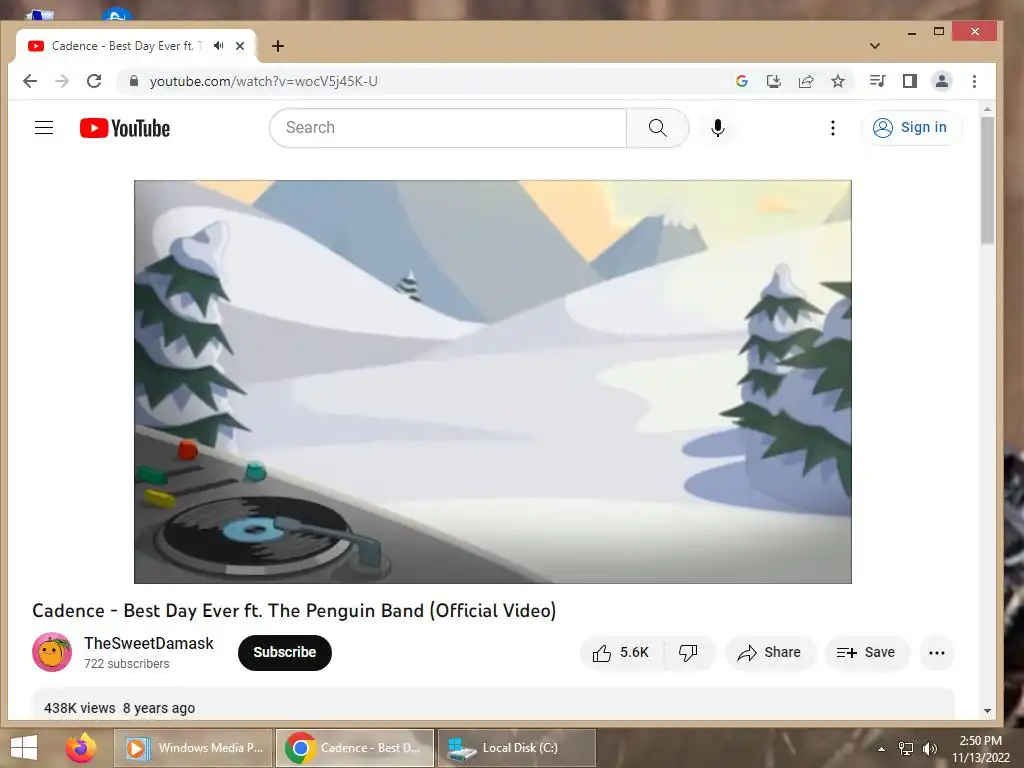1024x768 pixels.
Task: Open Chrome three-dot menu
Action: pos(974,81)
